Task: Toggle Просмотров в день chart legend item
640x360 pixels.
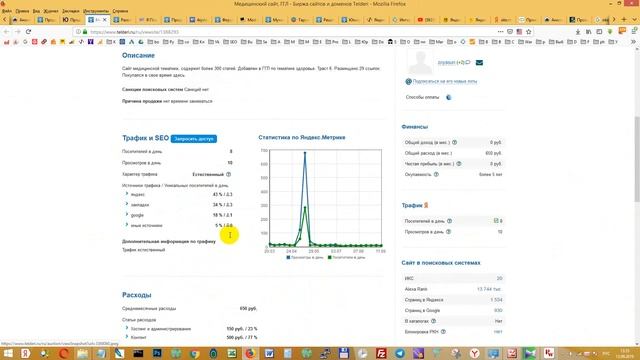Action: [x=304, y=258]
